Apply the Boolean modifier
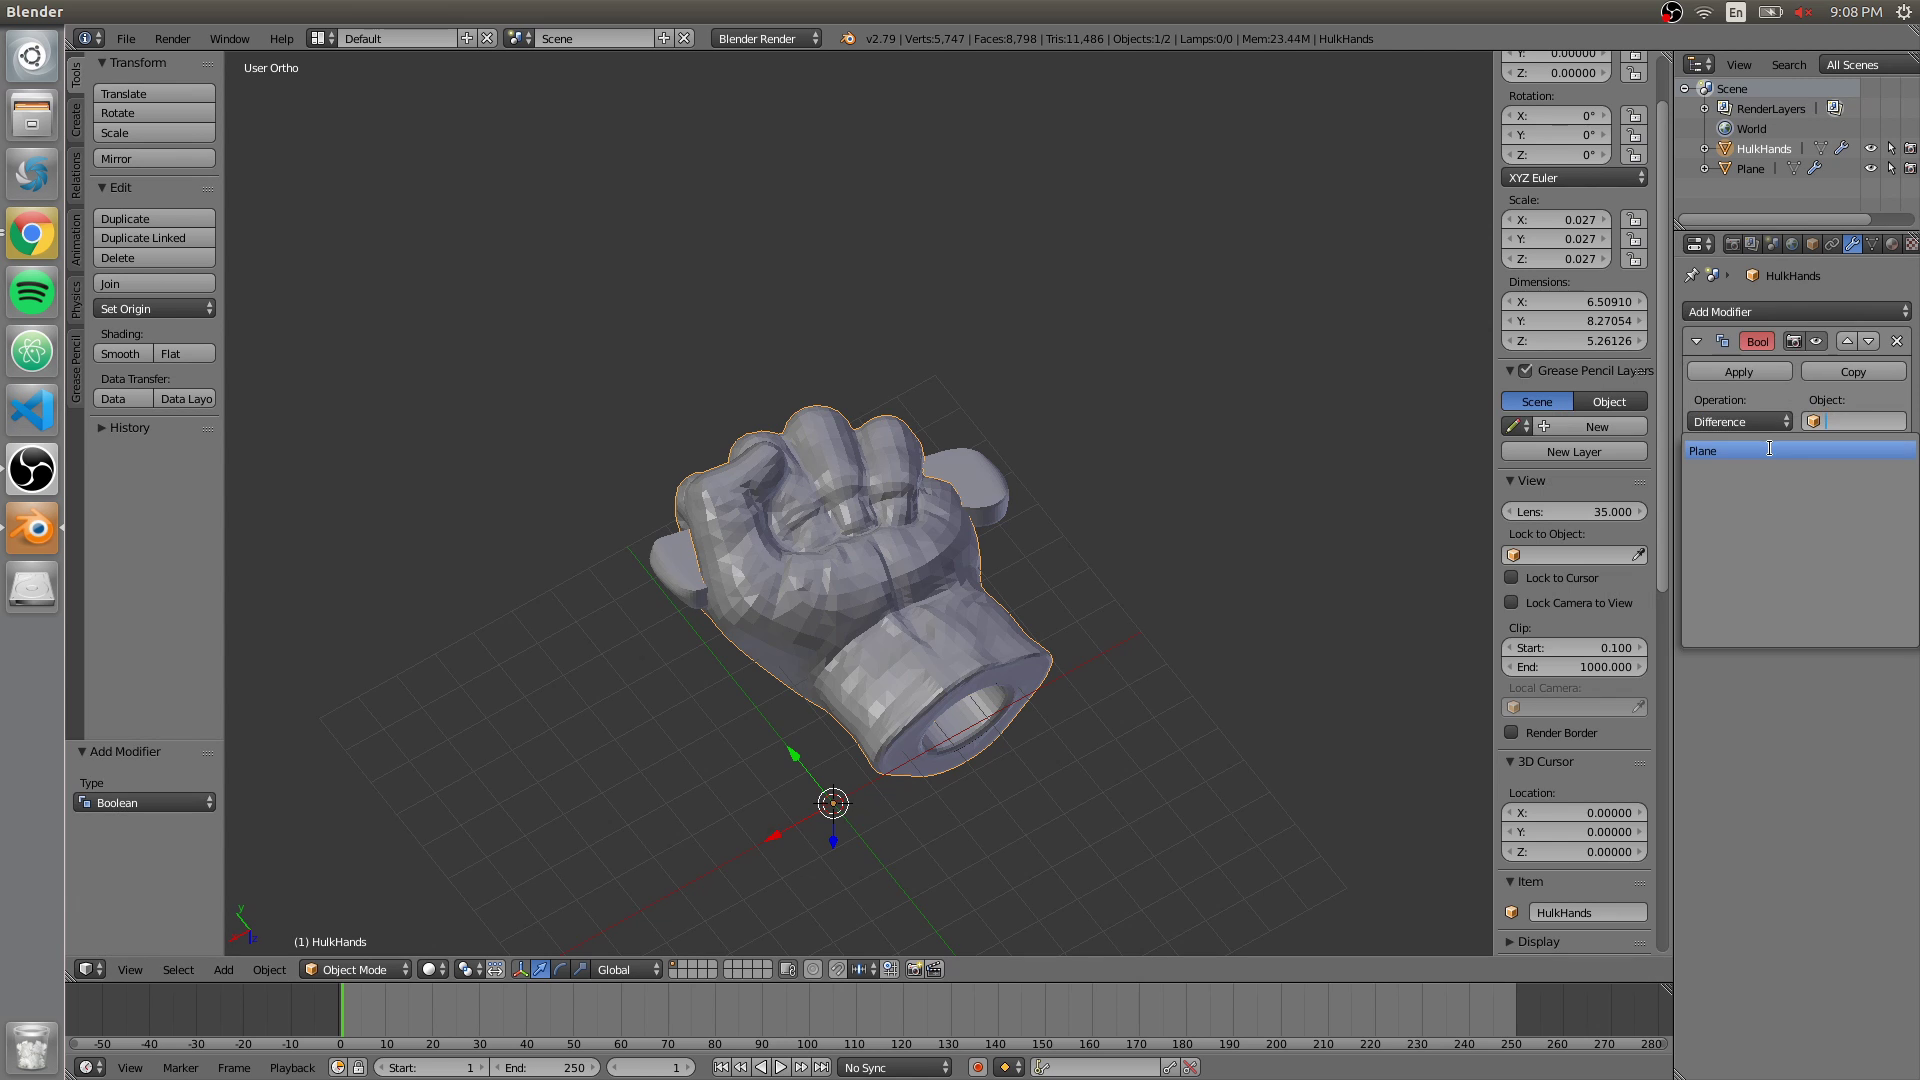The image size is (1920, 1080). point(1739,371)
